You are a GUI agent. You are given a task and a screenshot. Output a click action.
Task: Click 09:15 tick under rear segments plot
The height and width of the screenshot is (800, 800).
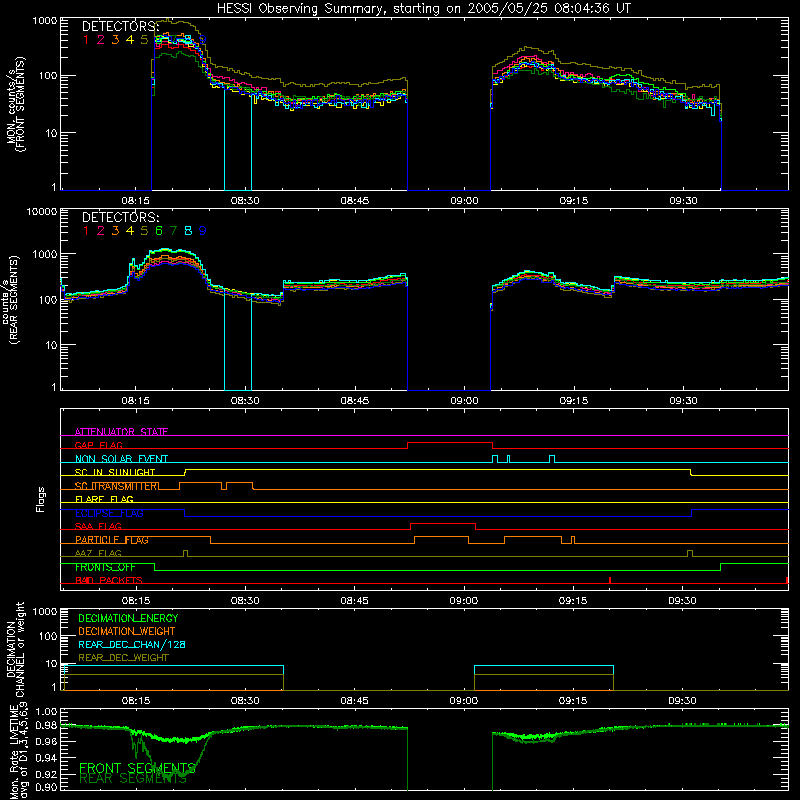[573, 401]
